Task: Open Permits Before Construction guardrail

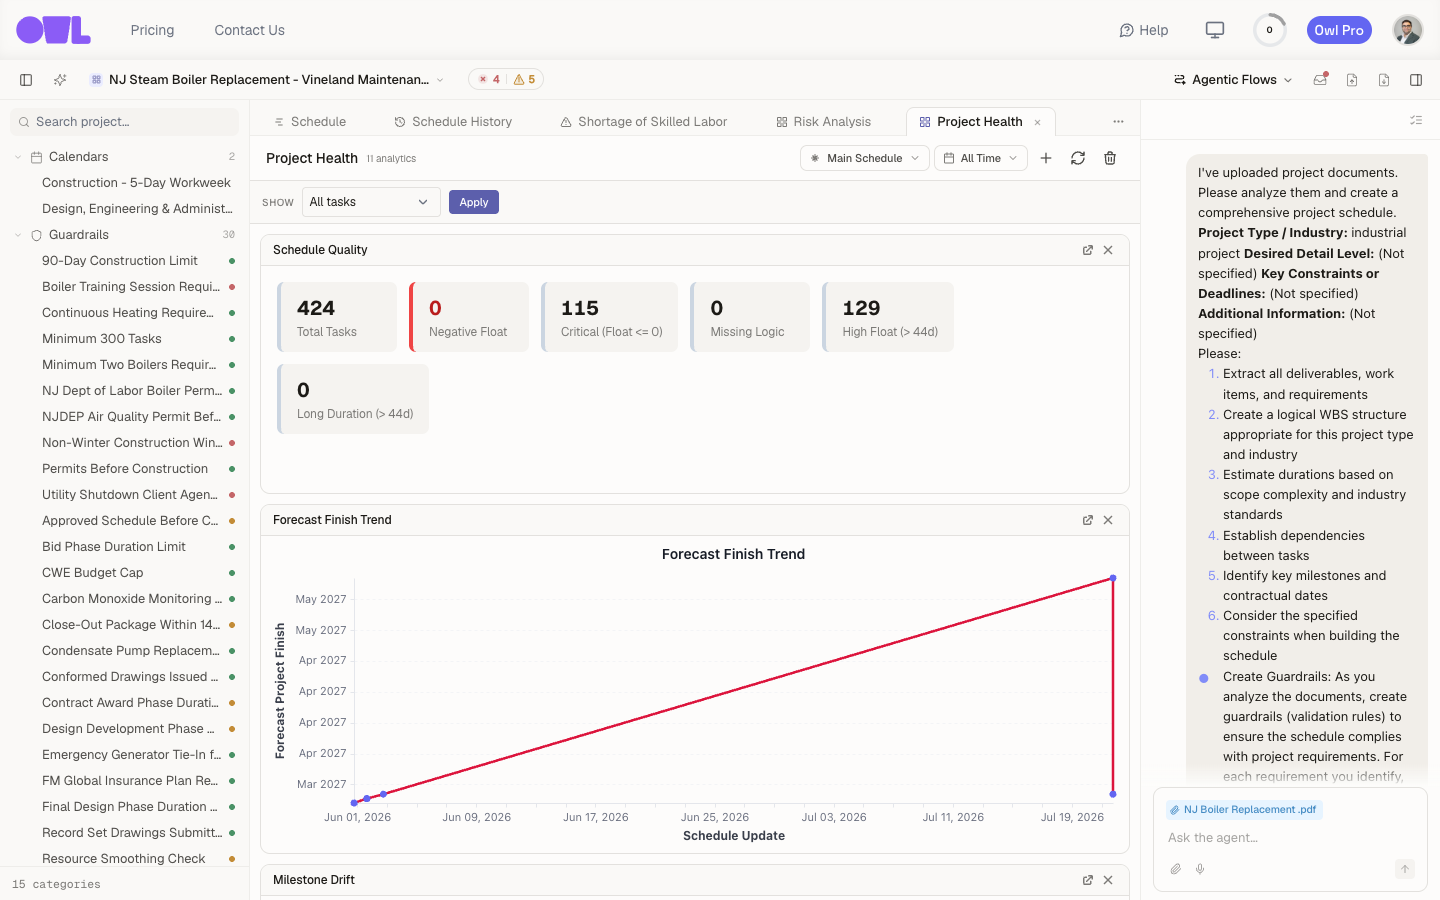Action: (x=125, y=469)
